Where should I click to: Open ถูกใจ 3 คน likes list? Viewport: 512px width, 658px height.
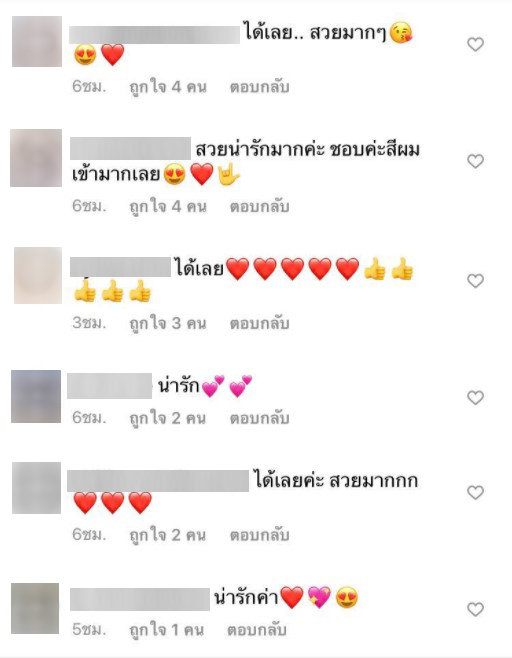pyautogui.click(x=168, y=324)
